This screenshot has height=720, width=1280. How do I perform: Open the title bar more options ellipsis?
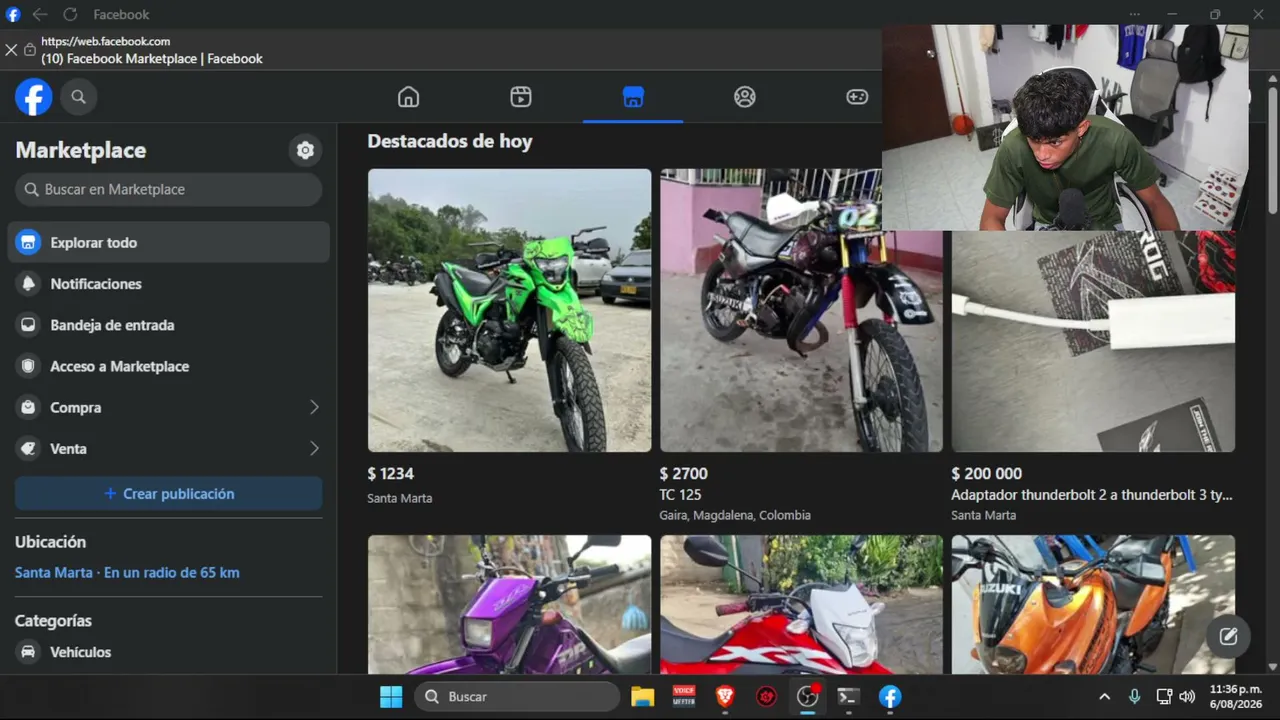coord(1134,14)
